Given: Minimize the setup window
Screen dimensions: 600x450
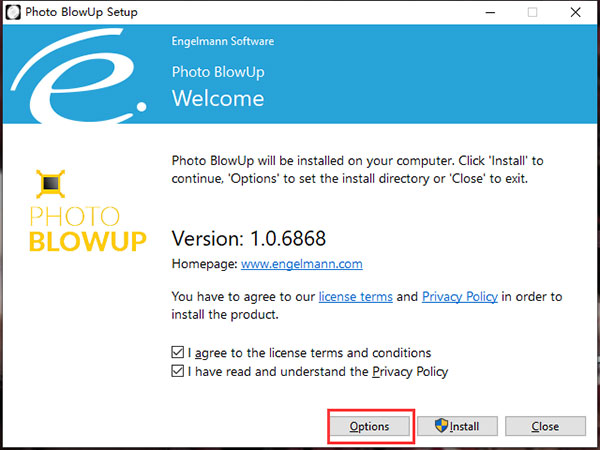Looking at the screenshot, I should (x=488, y=12).
